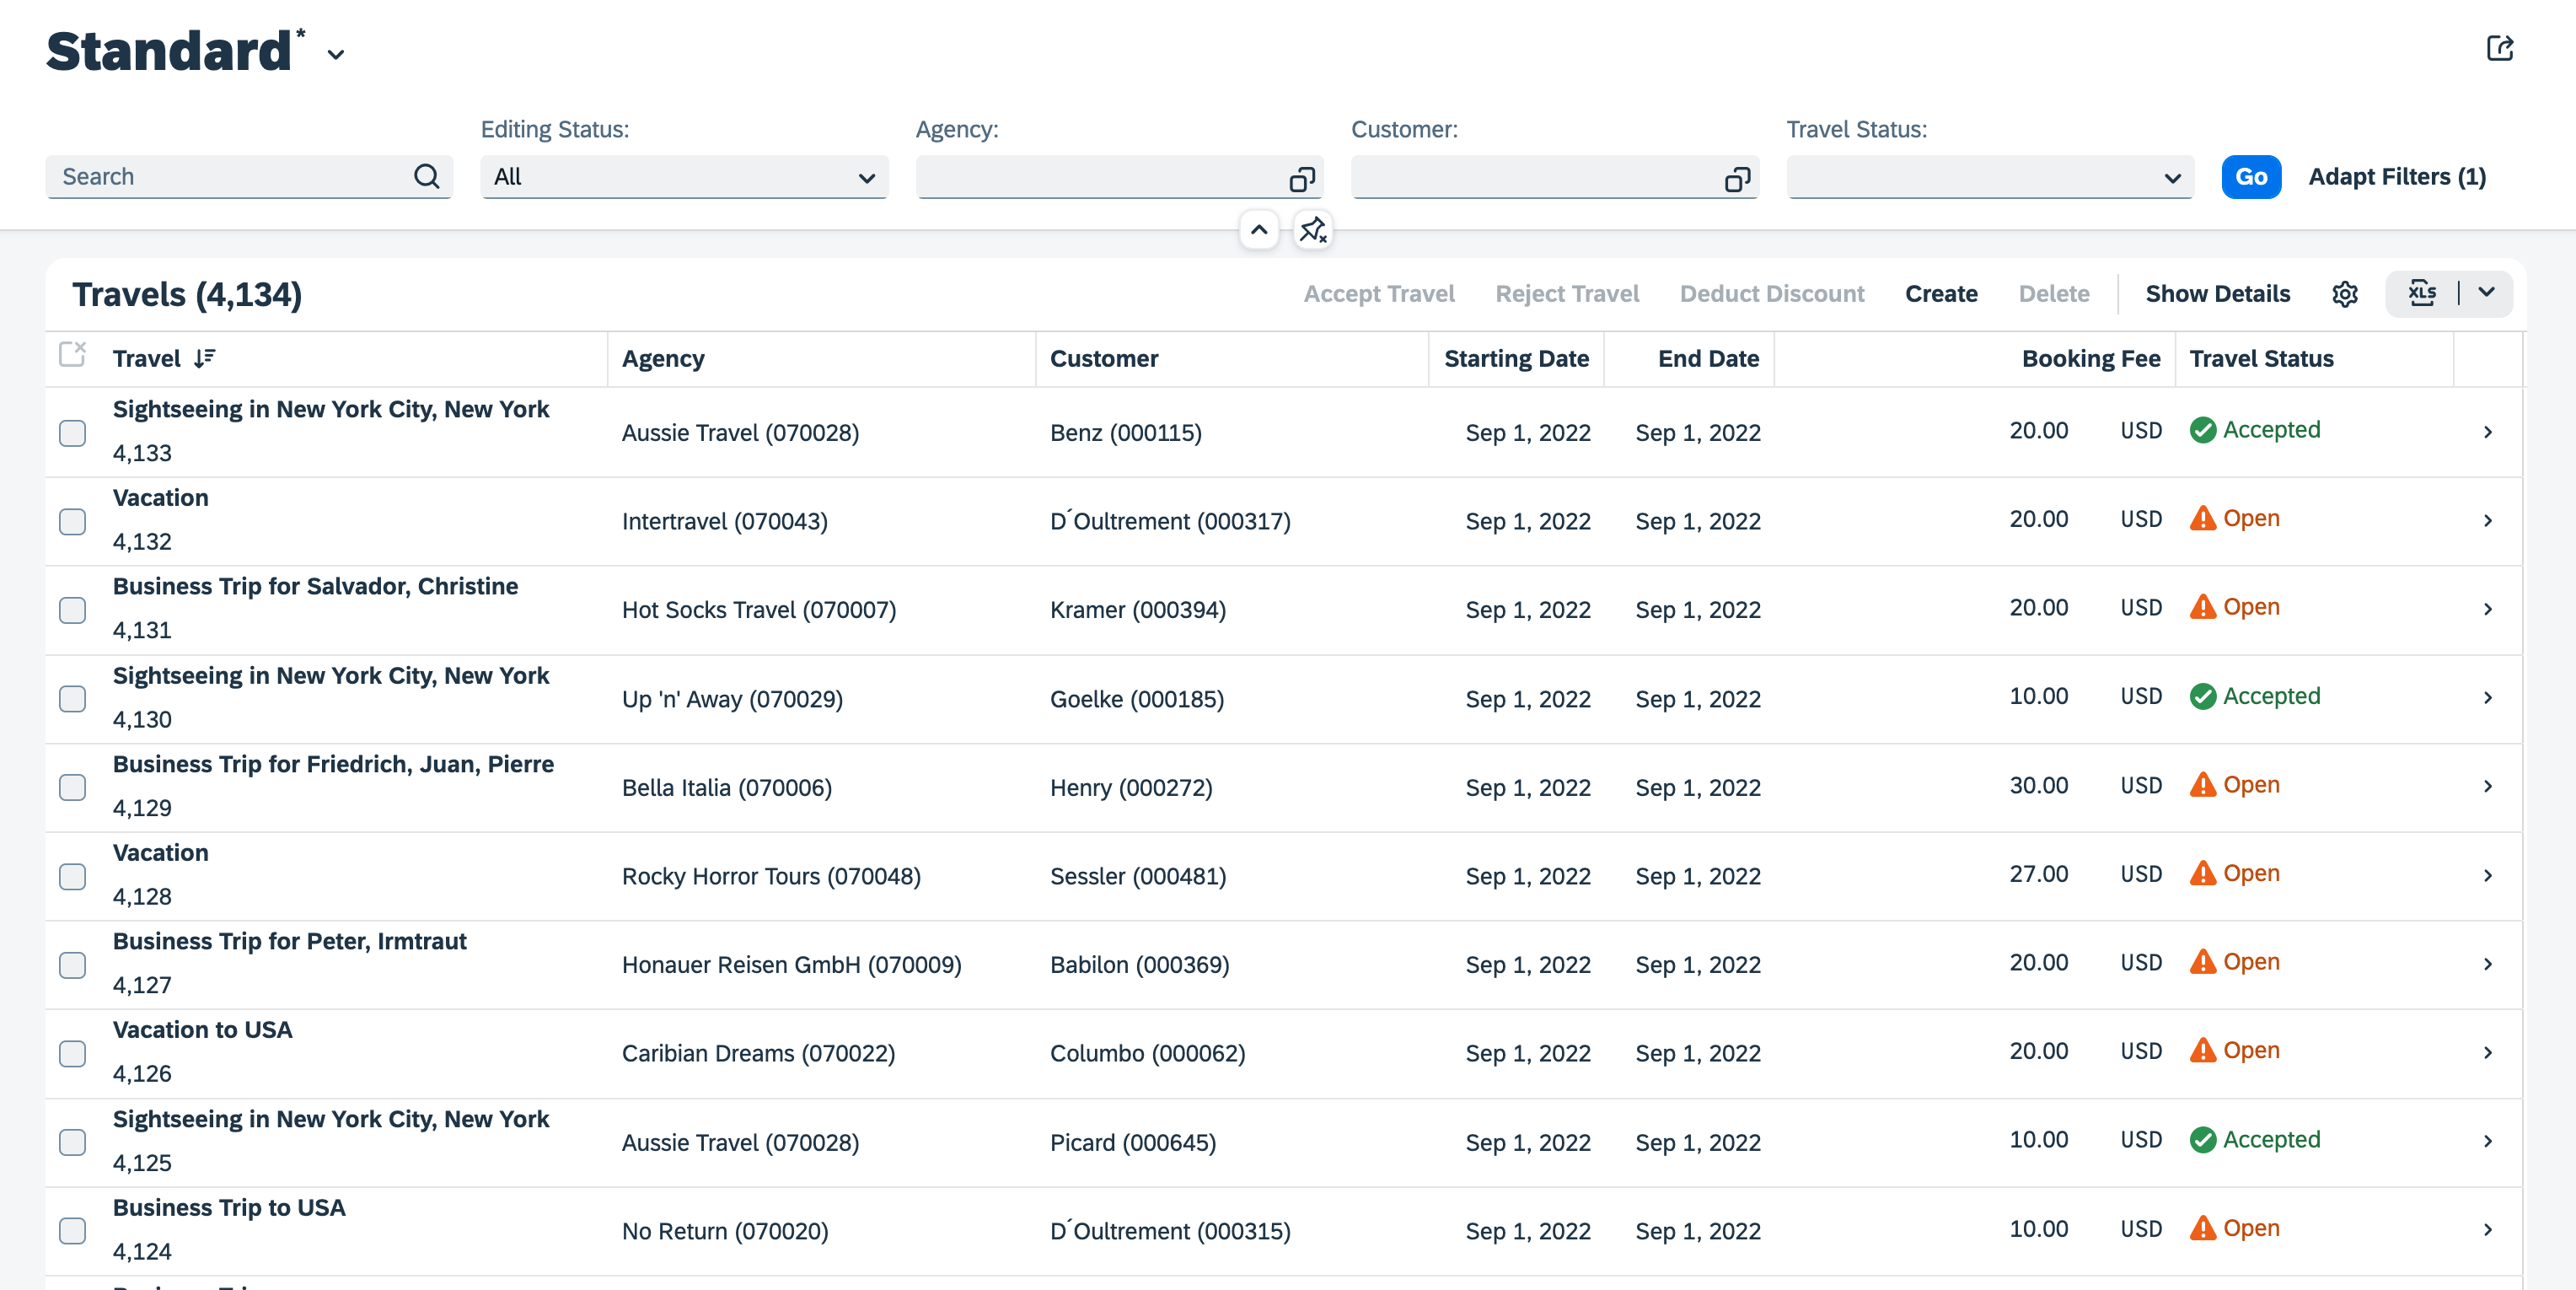This screenshot has width=2576, height=1290.
Task: Click the pin filter bar icon
Action: coord(1312,230)
